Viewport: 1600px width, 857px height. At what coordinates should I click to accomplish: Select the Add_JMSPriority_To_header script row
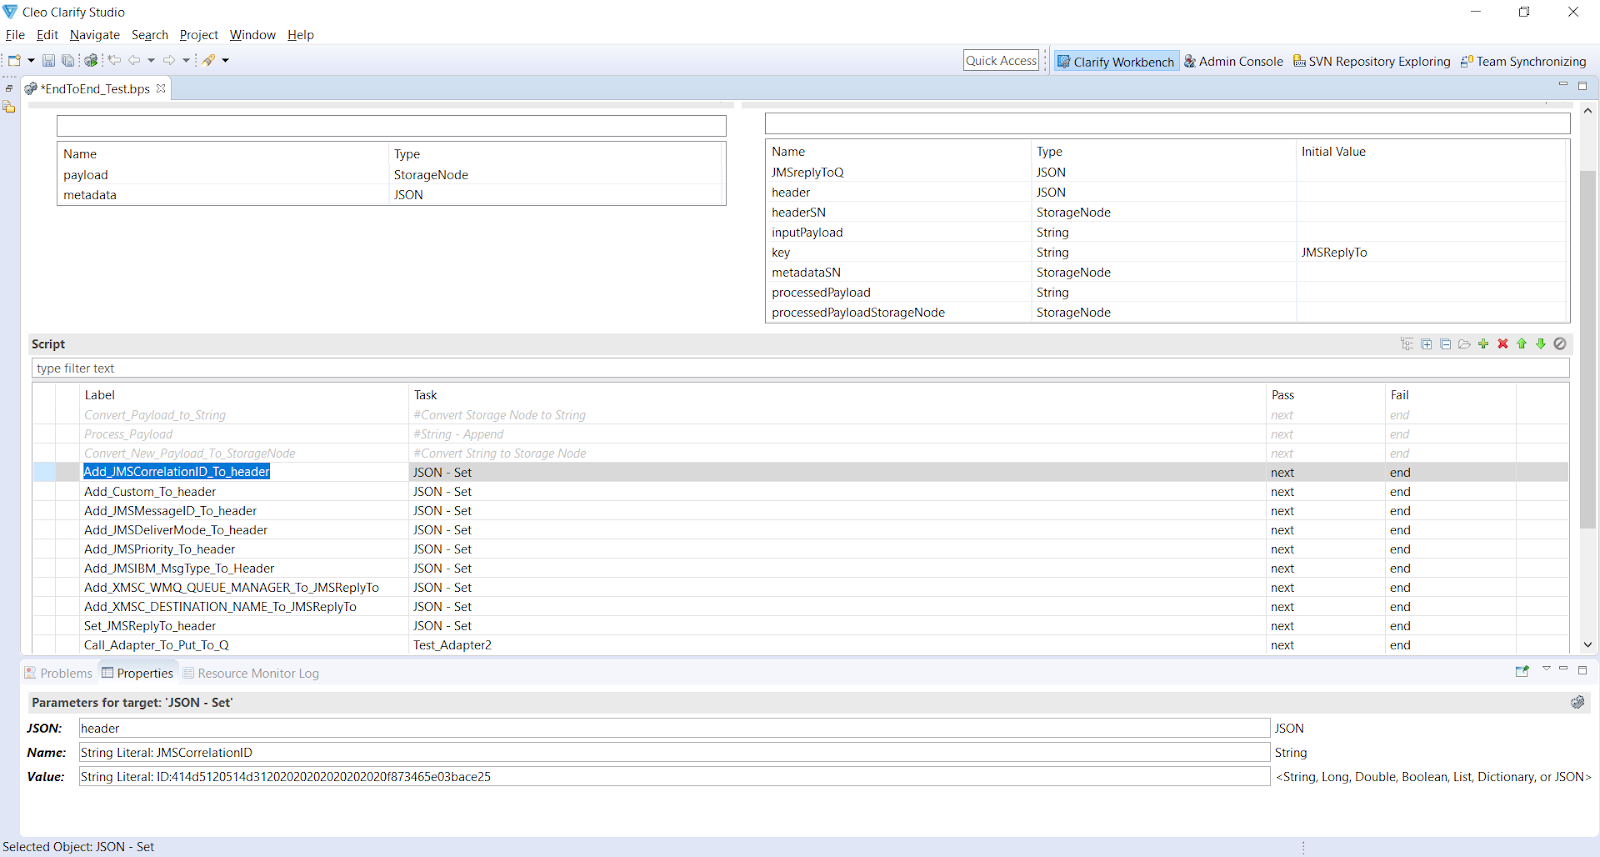coord(800,549)
